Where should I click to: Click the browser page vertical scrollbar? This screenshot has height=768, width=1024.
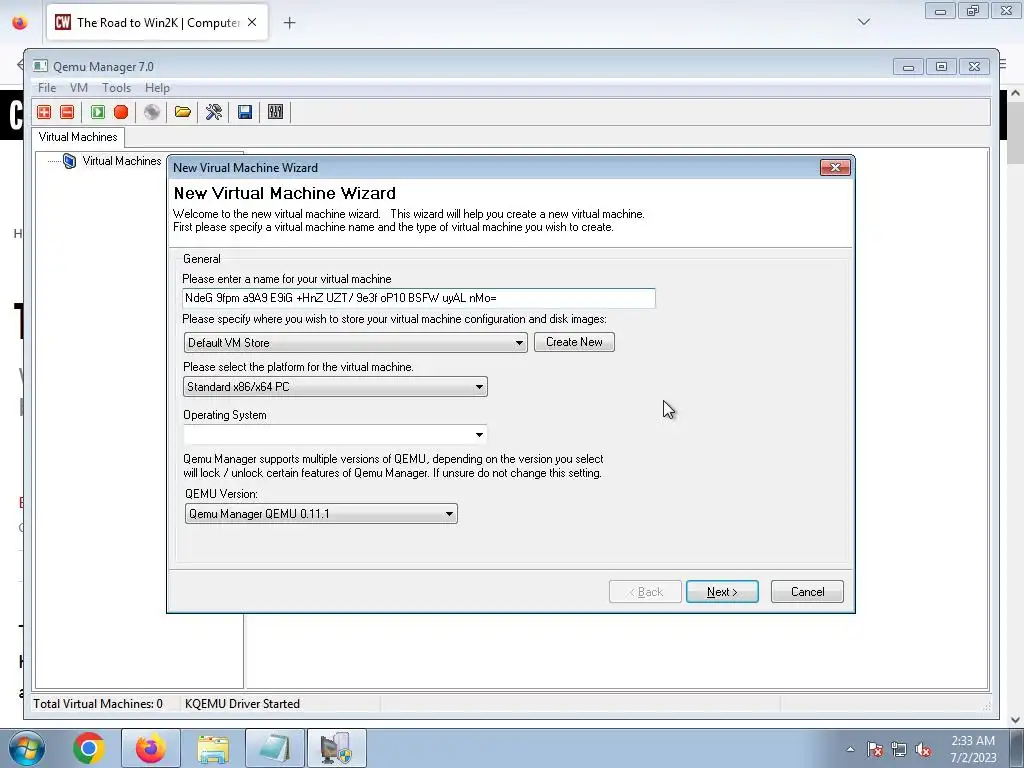[1016, 405]
